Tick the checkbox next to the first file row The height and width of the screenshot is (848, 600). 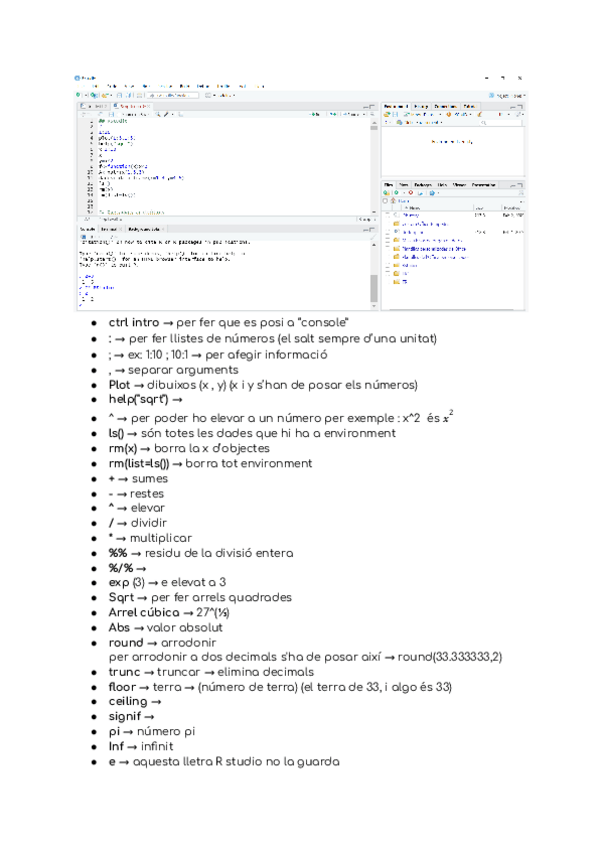tap(388, 215)
